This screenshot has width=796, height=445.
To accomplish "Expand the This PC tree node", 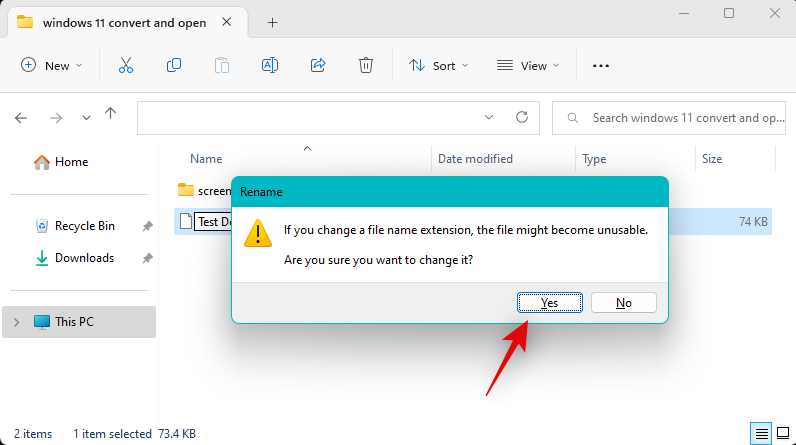I will coord(16,322).
